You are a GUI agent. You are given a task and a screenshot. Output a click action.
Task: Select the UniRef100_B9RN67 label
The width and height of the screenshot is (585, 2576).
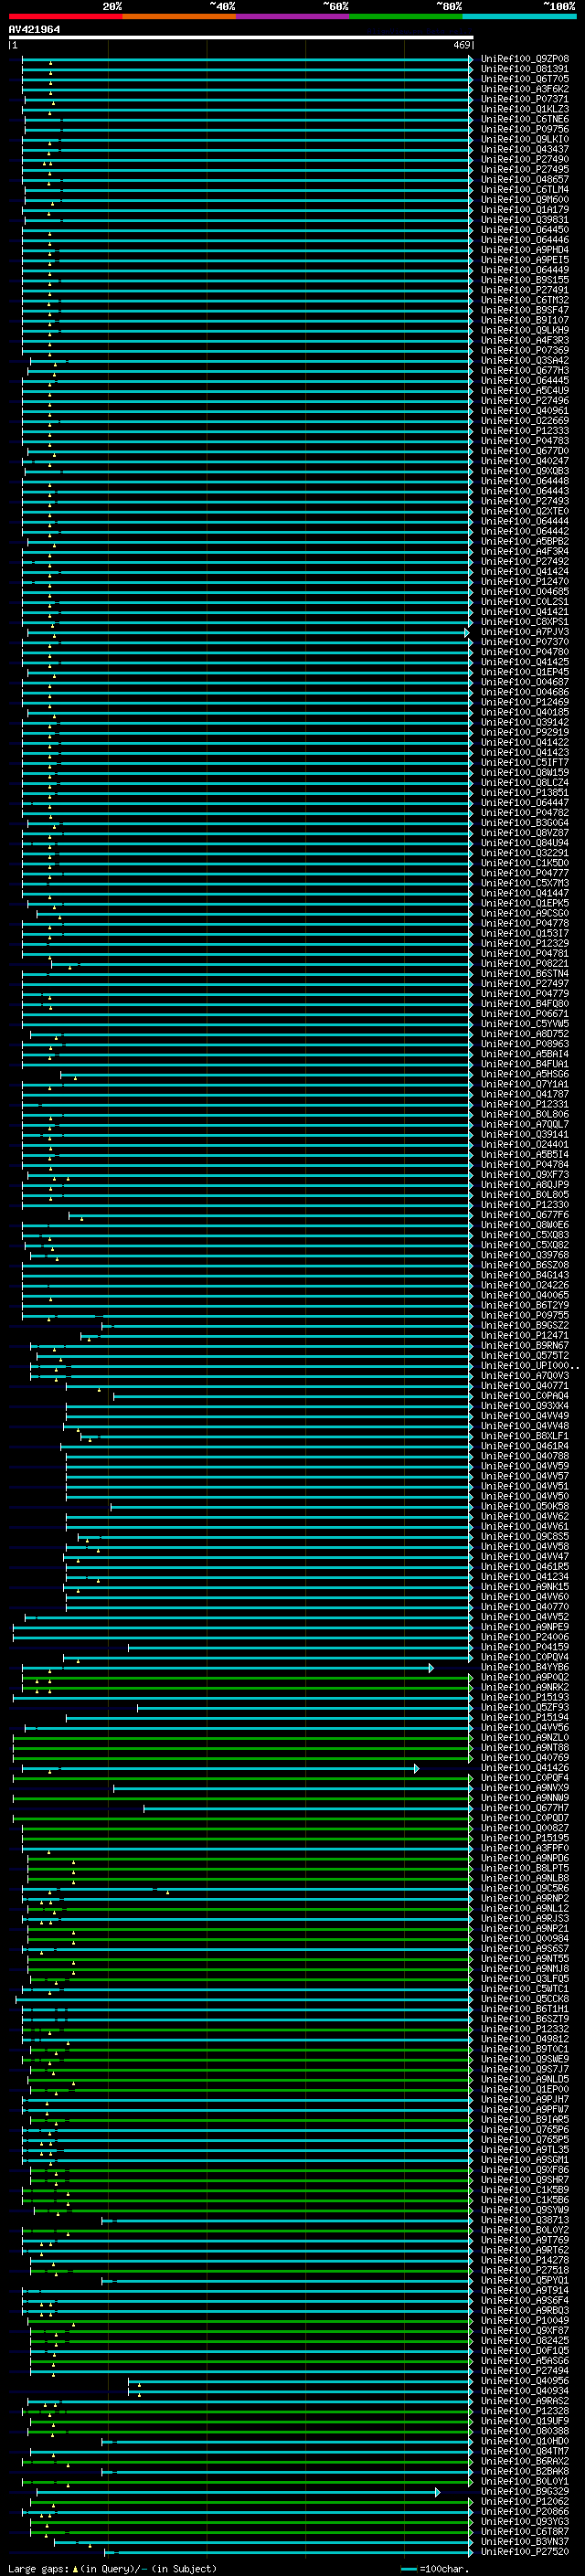coord(524,1345)
